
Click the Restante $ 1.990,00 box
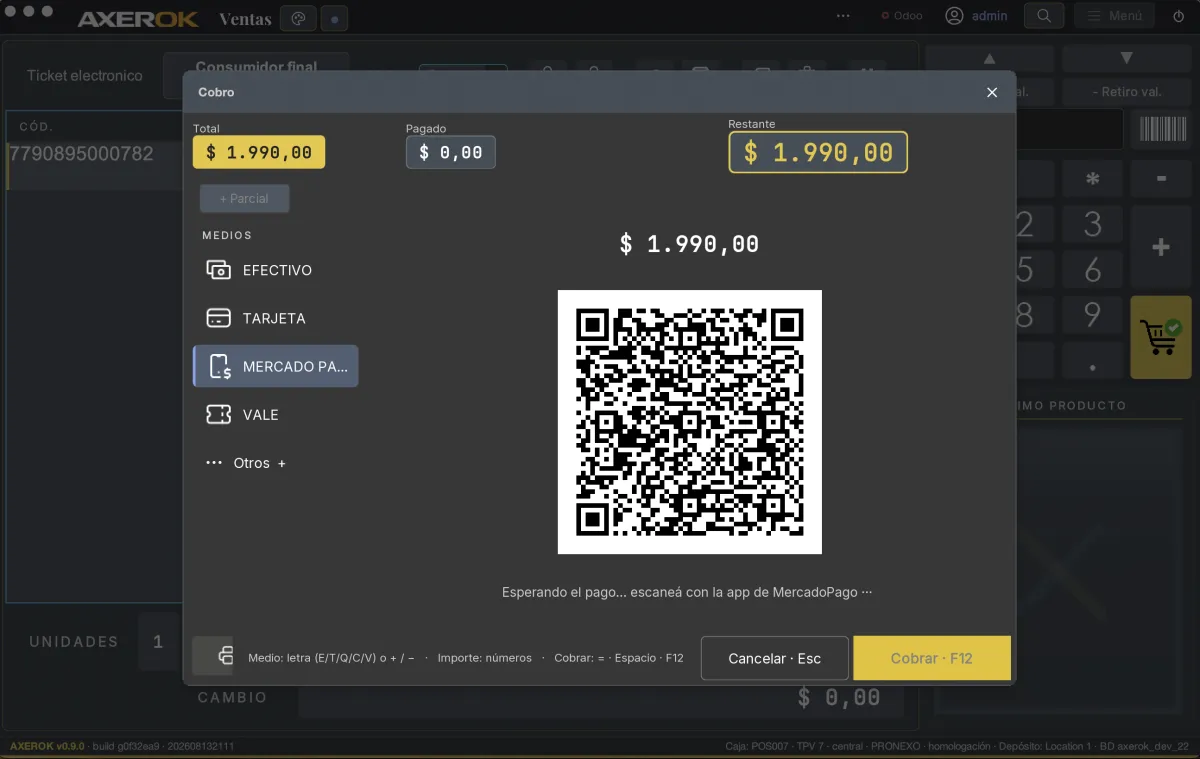point(818,152)
